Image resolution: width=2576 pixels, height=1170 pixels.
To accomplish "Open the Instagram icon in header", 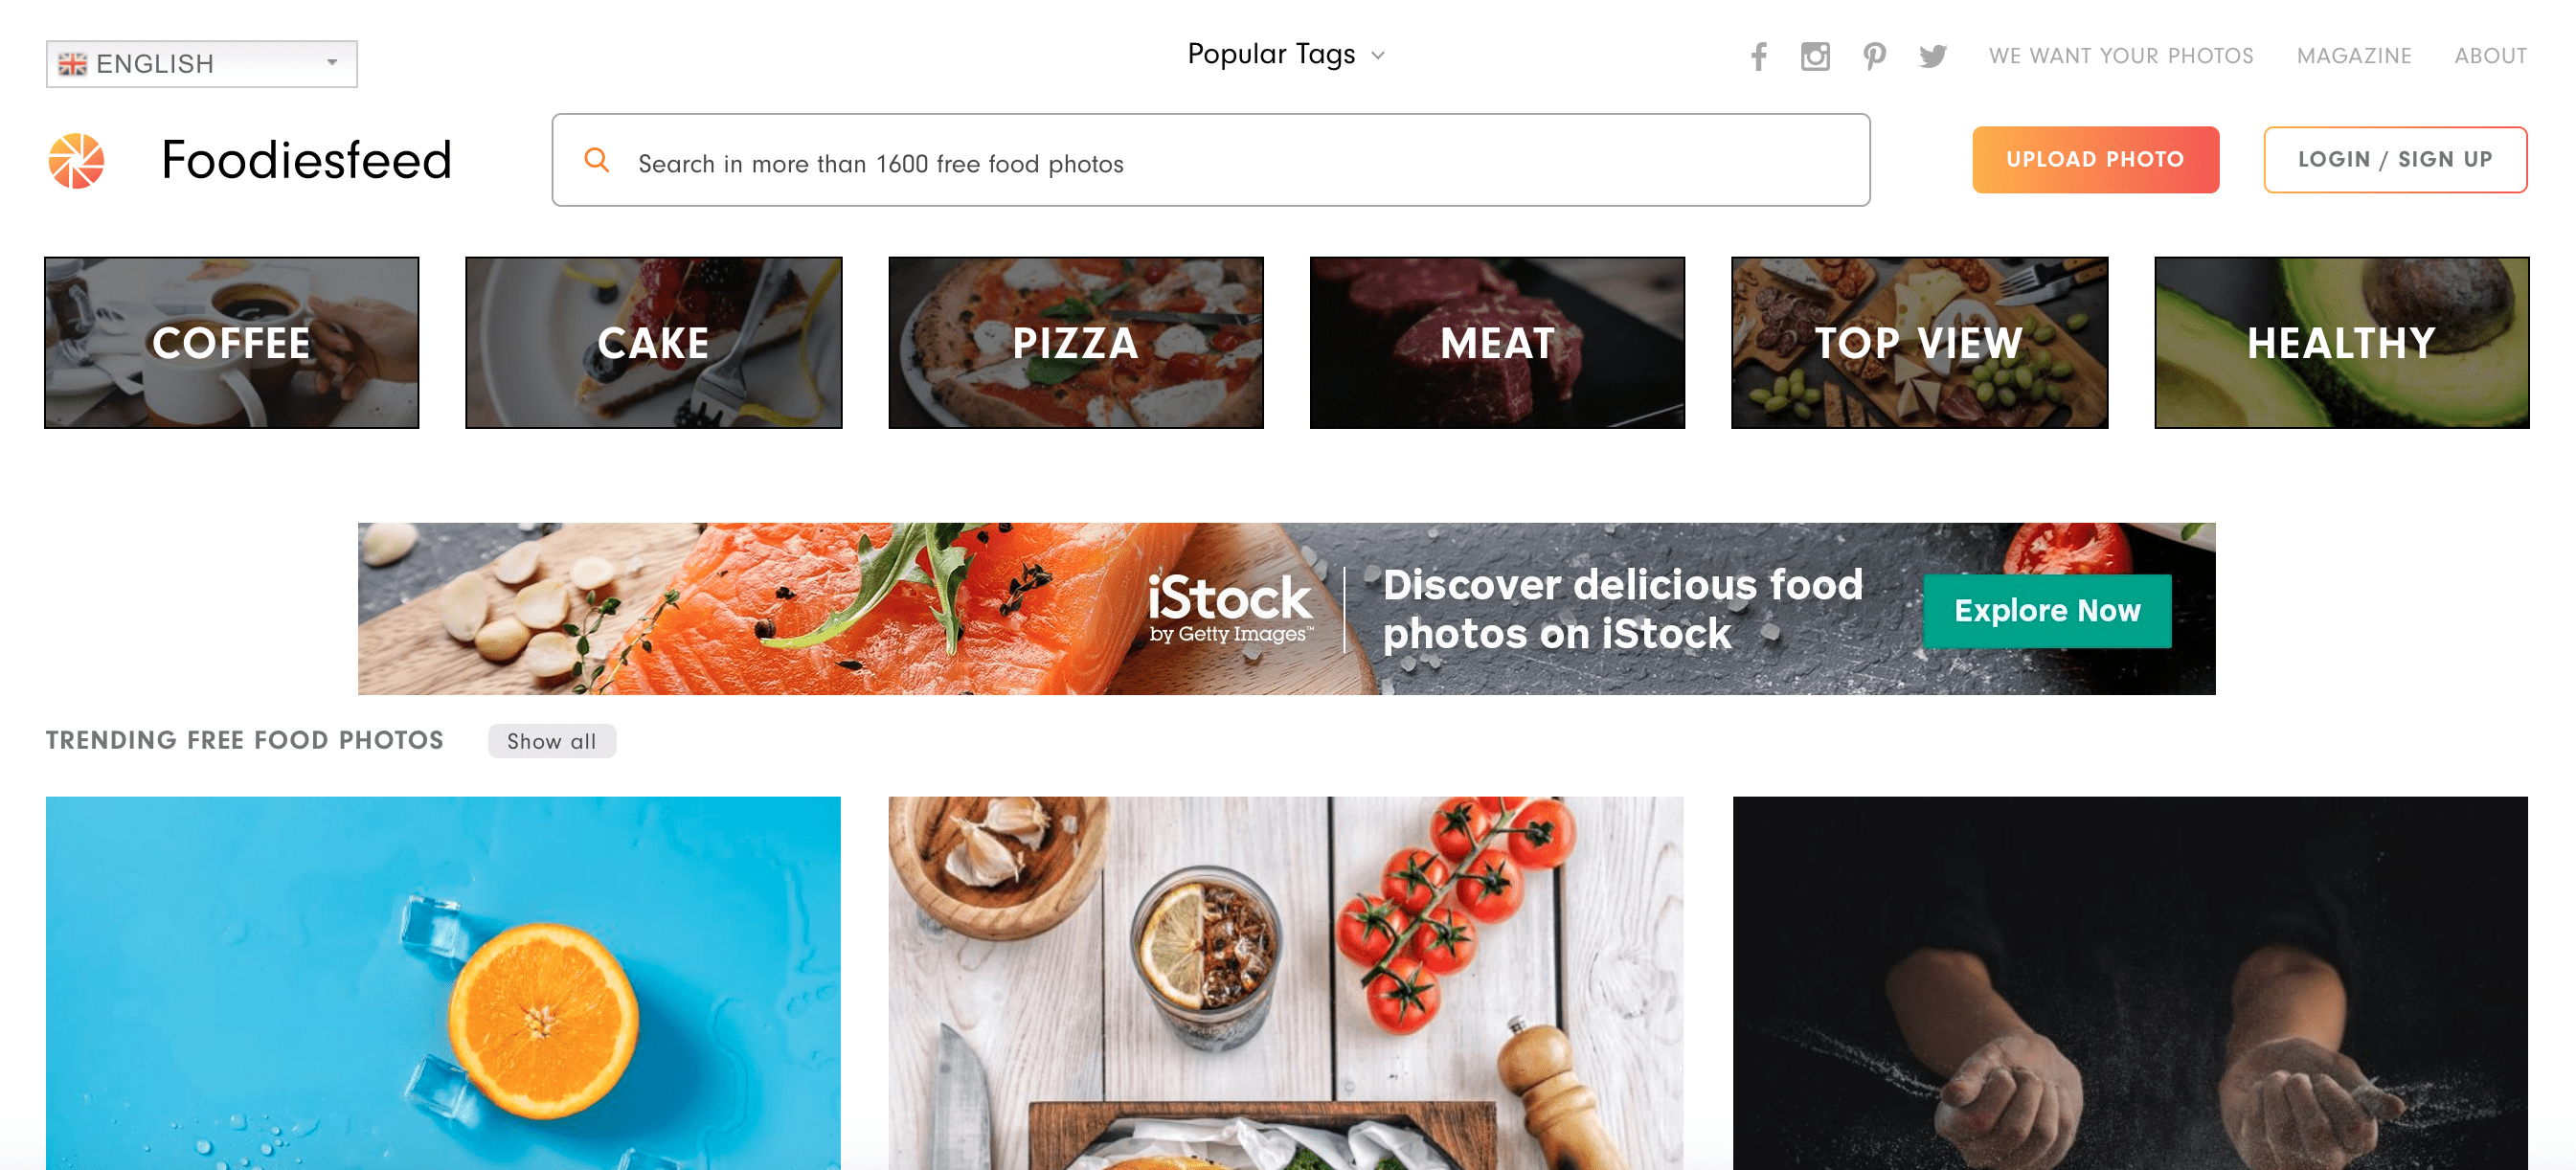I will (x=1815, y=56).
